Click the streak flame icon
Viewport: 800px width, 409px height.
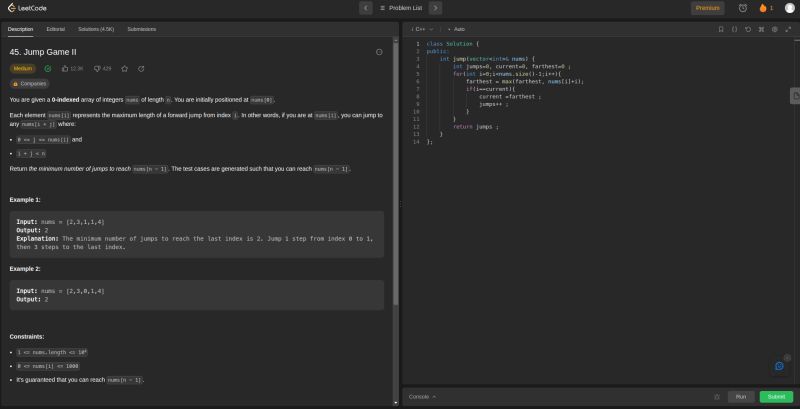click(x=764, y=8)
